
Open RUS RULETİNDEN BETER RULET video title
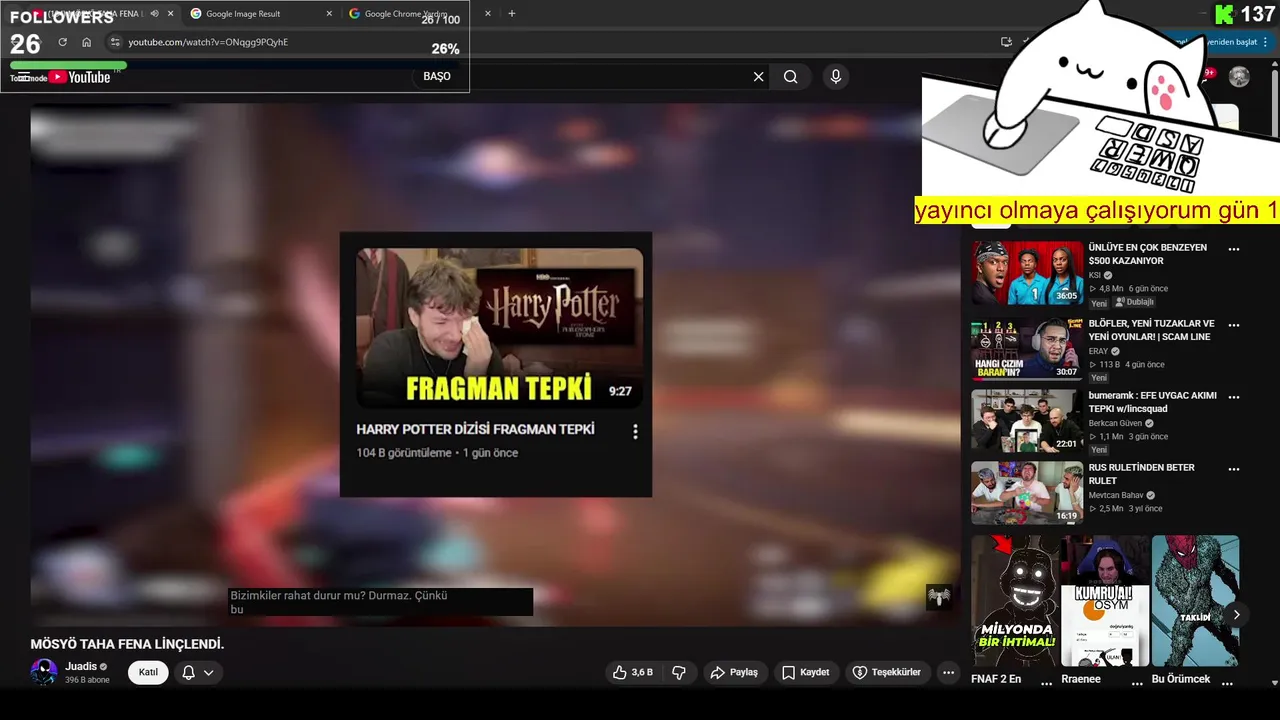(1141, 474)
